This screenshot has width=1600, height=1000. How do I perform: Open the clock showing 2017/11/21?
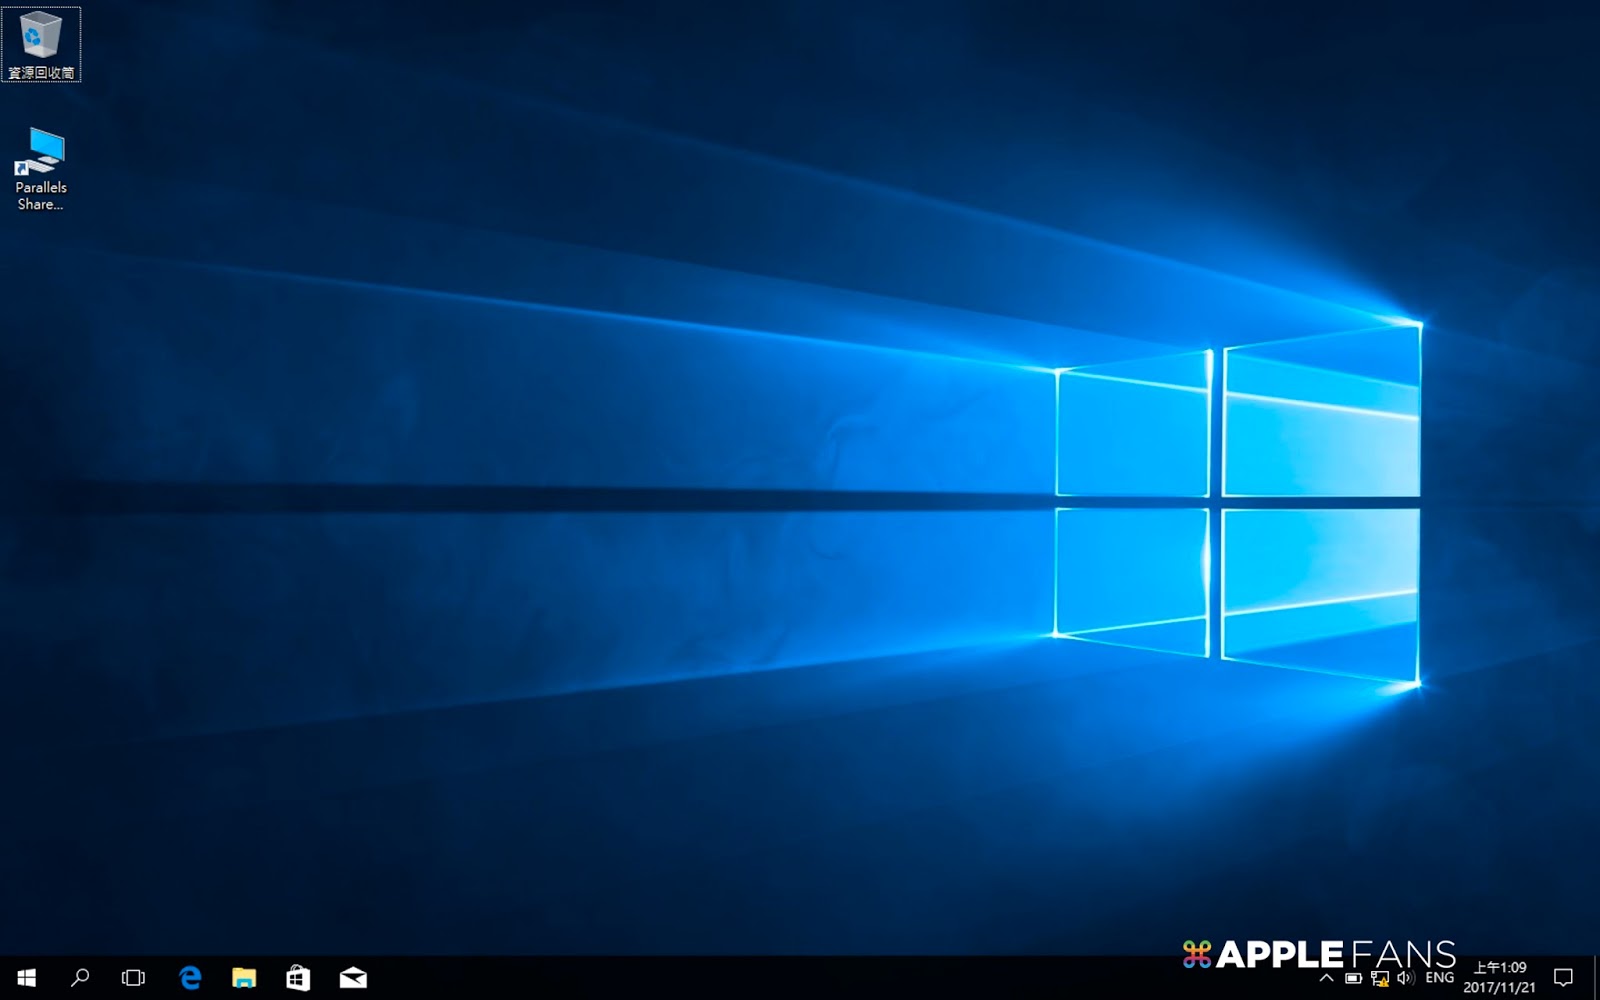click(1500, 977)
